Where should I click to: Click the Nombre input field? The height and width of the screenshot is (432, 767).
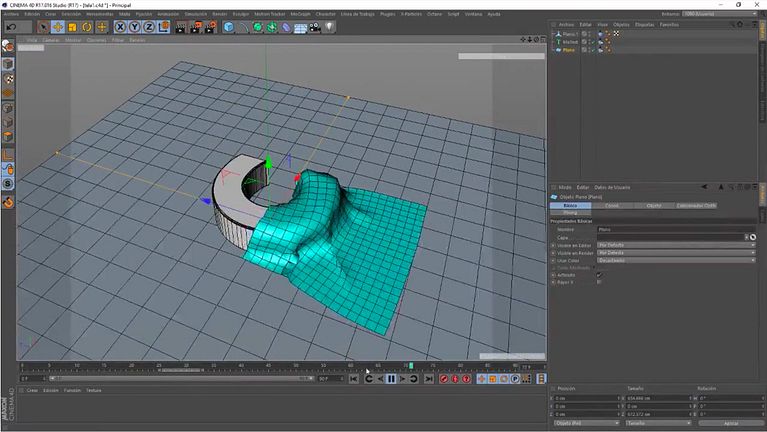coord(676,229)
